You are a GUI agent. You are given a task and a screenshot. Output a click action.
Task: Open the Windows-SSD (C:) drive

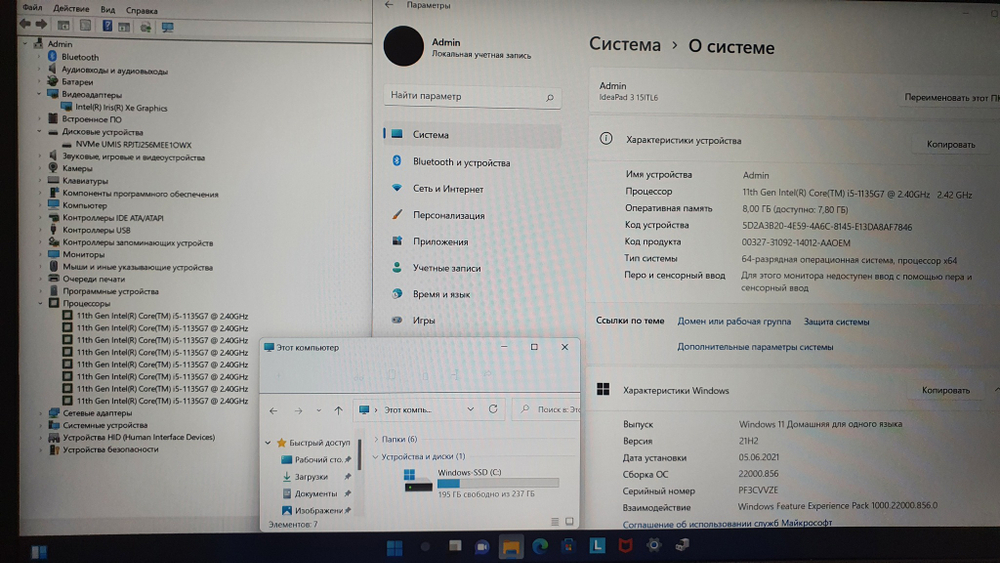[x=482, y=481]
